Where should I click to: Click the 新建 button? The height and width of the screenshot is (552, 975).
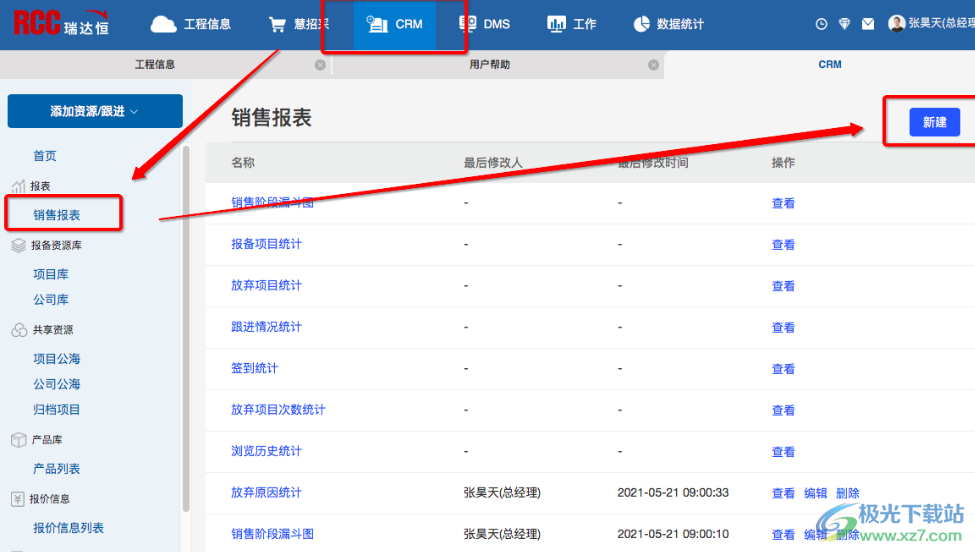pyautogui.click(x=935, y=122)
